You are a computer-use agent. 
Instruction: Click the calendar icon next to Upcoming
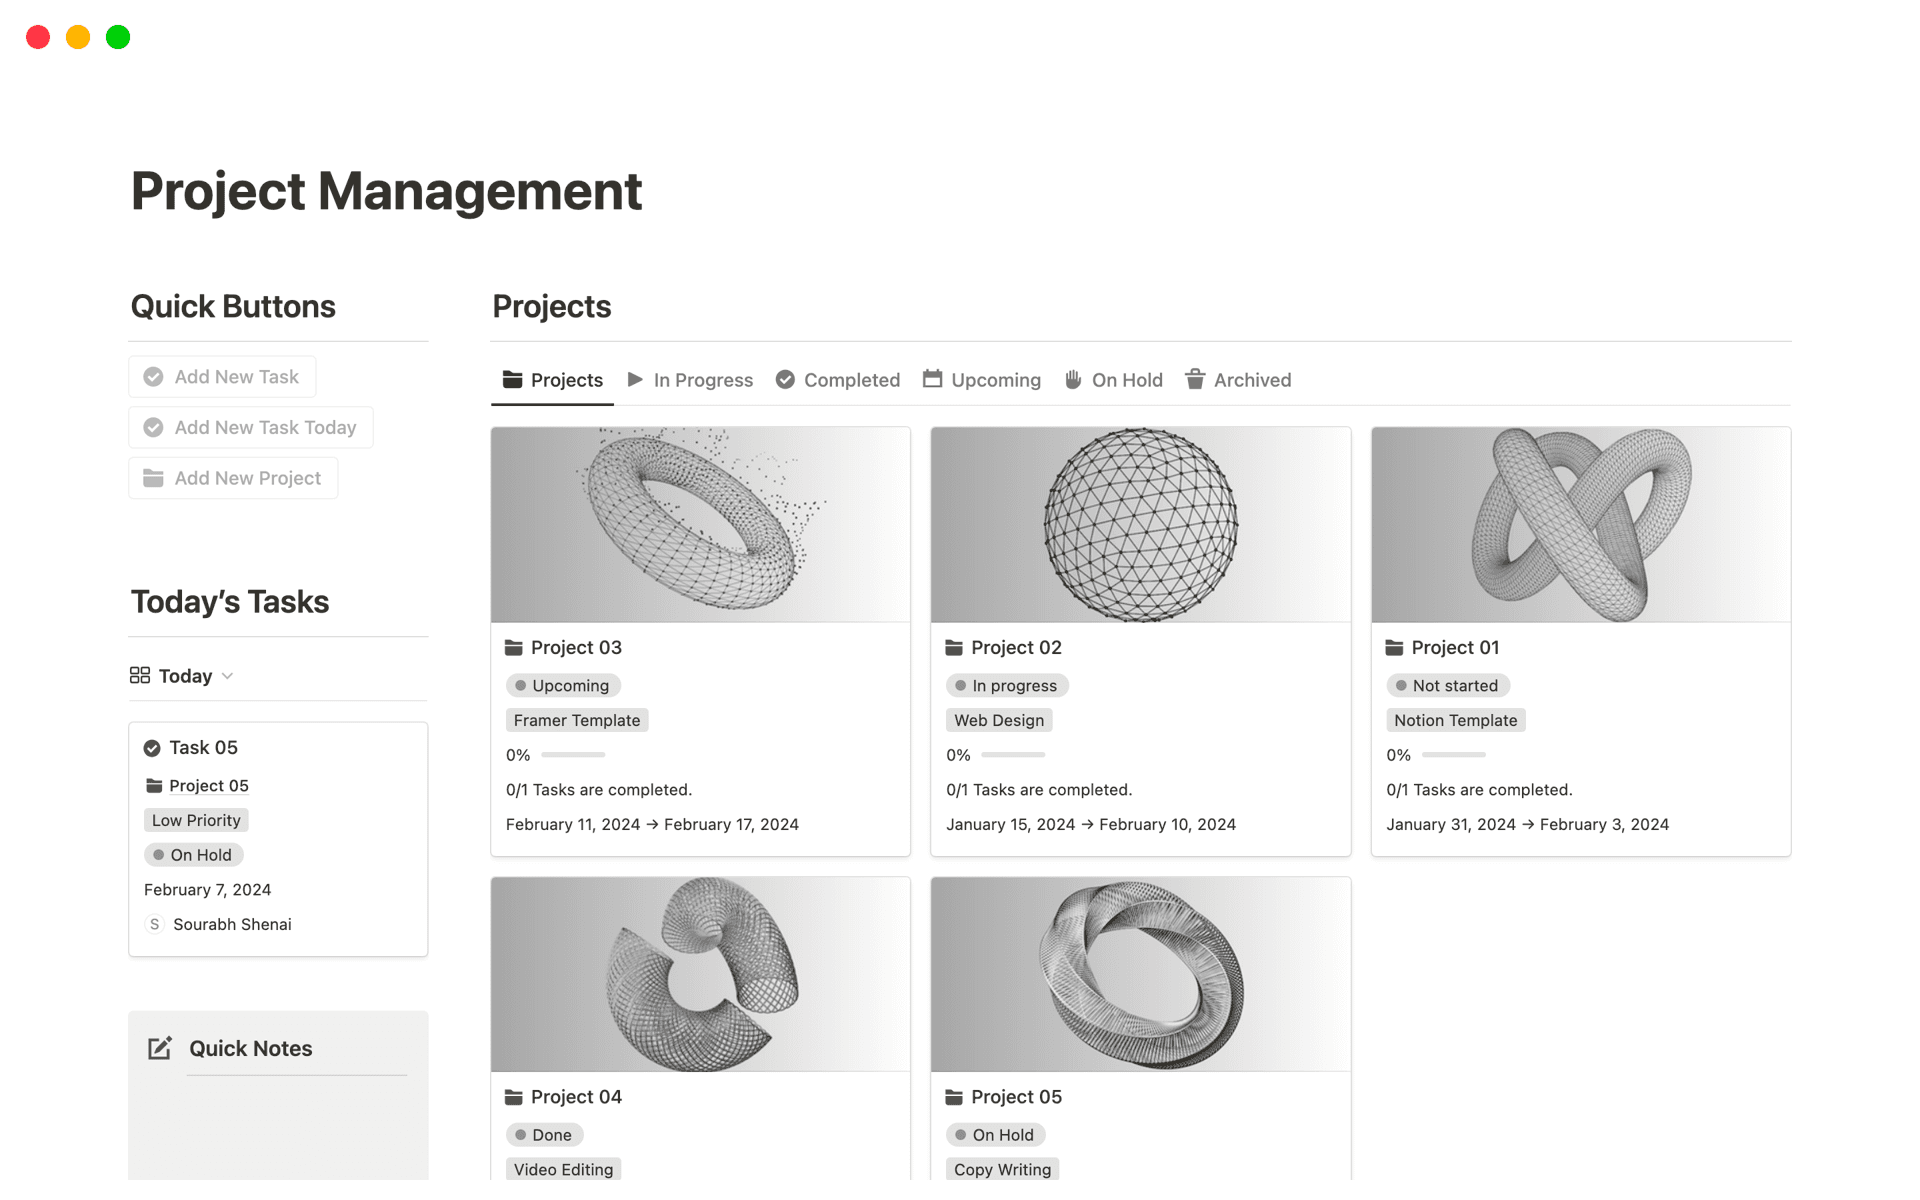tap(932, 380)
